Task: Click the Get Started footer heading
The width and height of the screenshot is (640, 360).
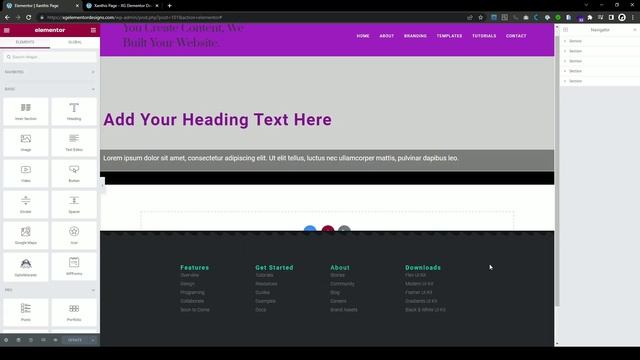Action: (274, 268)
